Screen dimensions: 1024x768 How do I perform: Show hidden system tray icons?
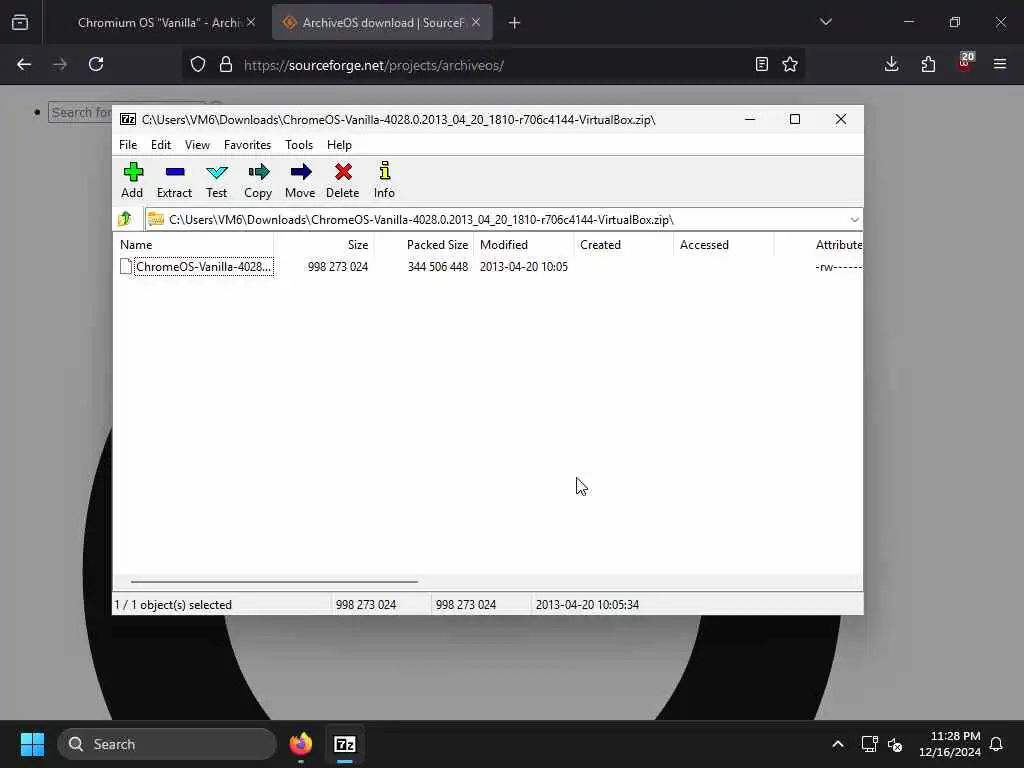(x=838, y=744)
